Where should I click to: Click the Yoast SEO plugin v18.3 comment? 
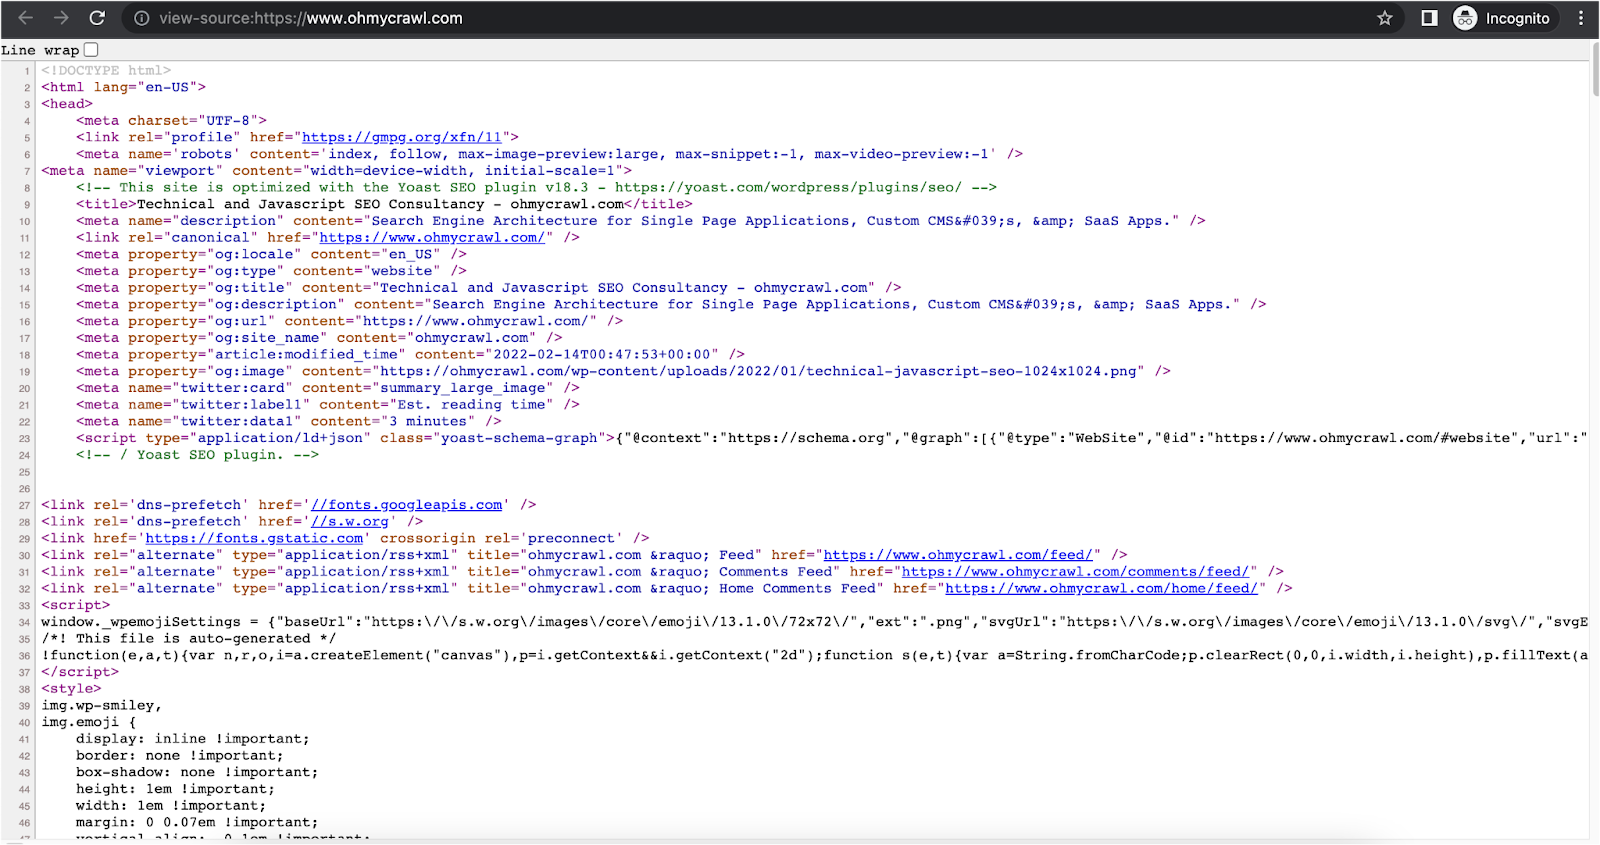coord(536,187)
